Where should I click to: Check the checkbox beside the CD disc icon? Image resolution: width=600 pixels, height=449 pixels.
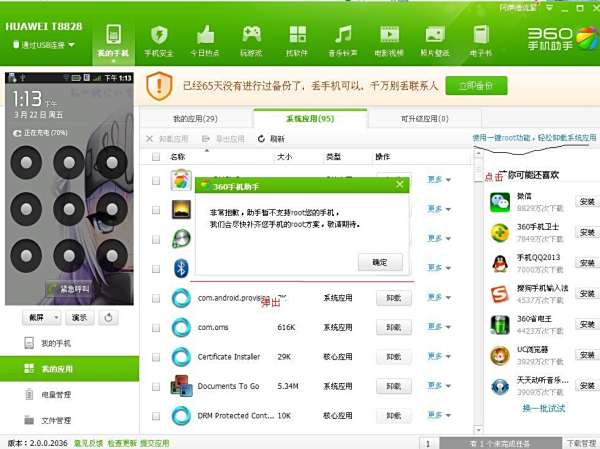pyautogui.click(x=156, y=239)
